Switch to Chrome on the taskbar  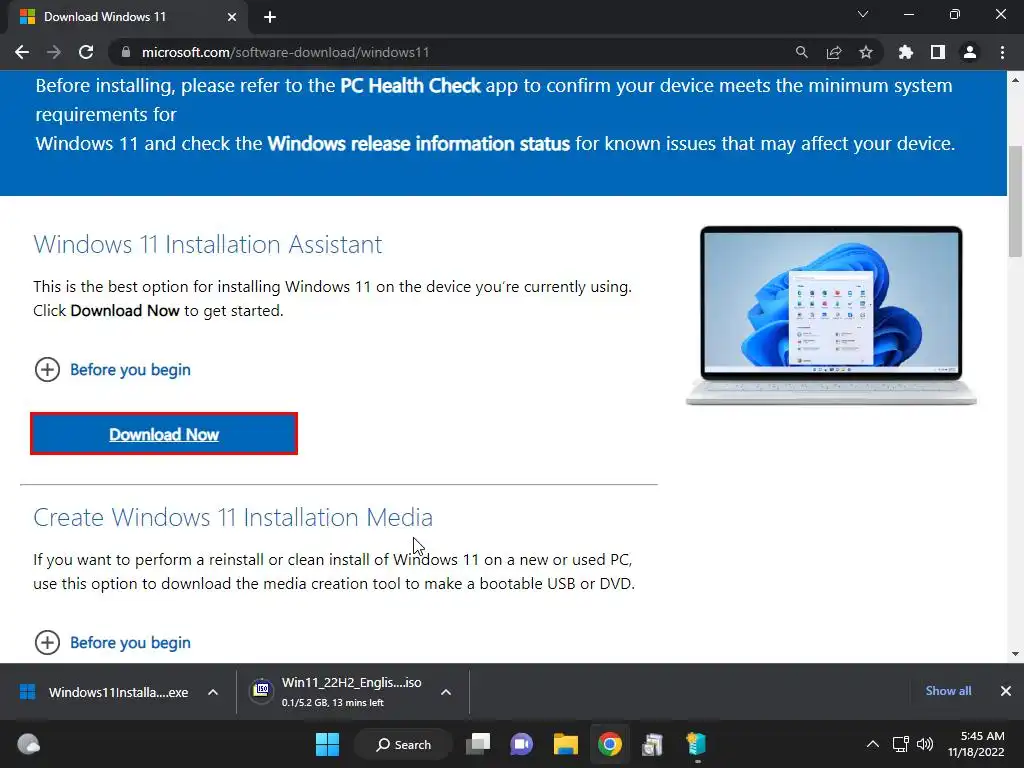[x=610, y=744]
